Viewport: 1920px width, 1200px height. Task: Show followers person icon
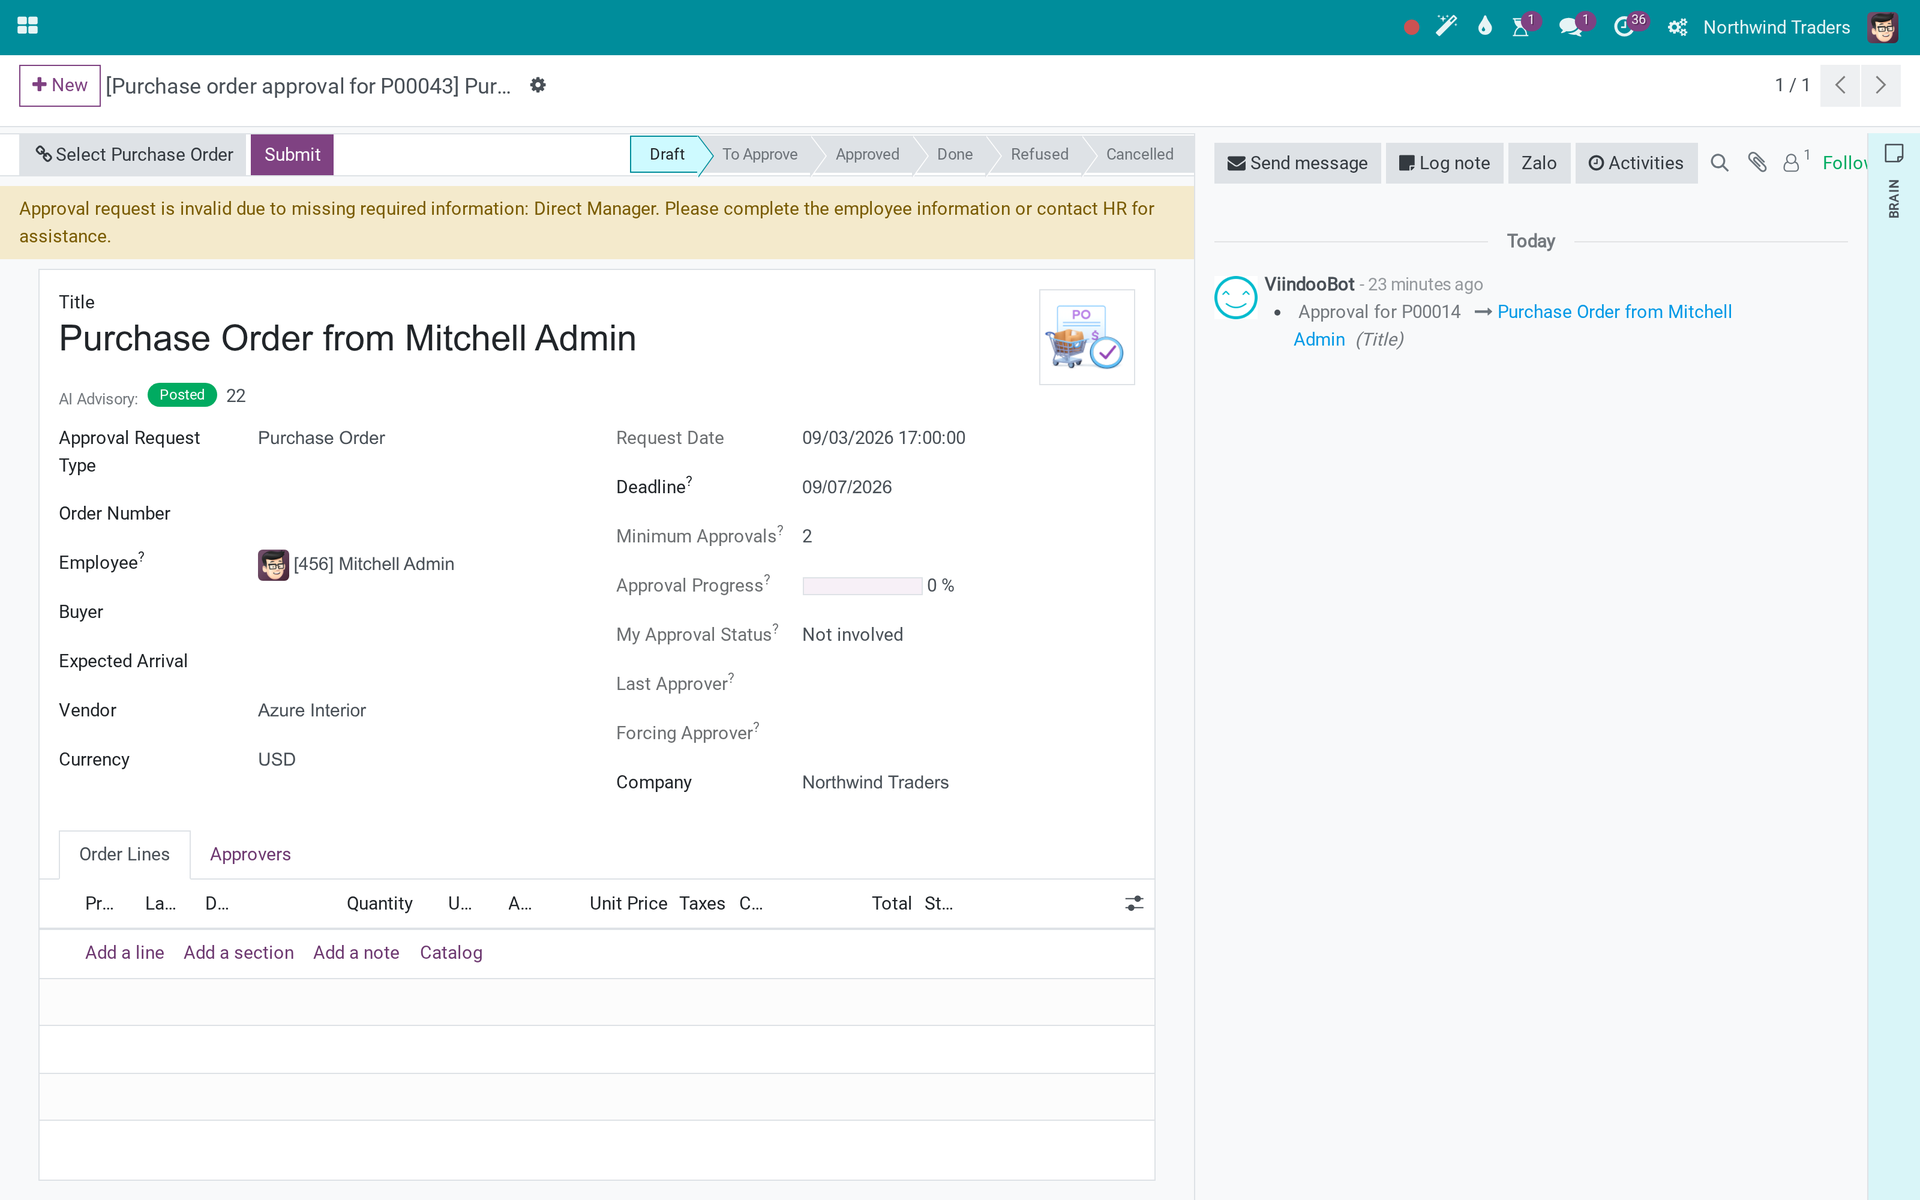click(x=1791, y=163)
